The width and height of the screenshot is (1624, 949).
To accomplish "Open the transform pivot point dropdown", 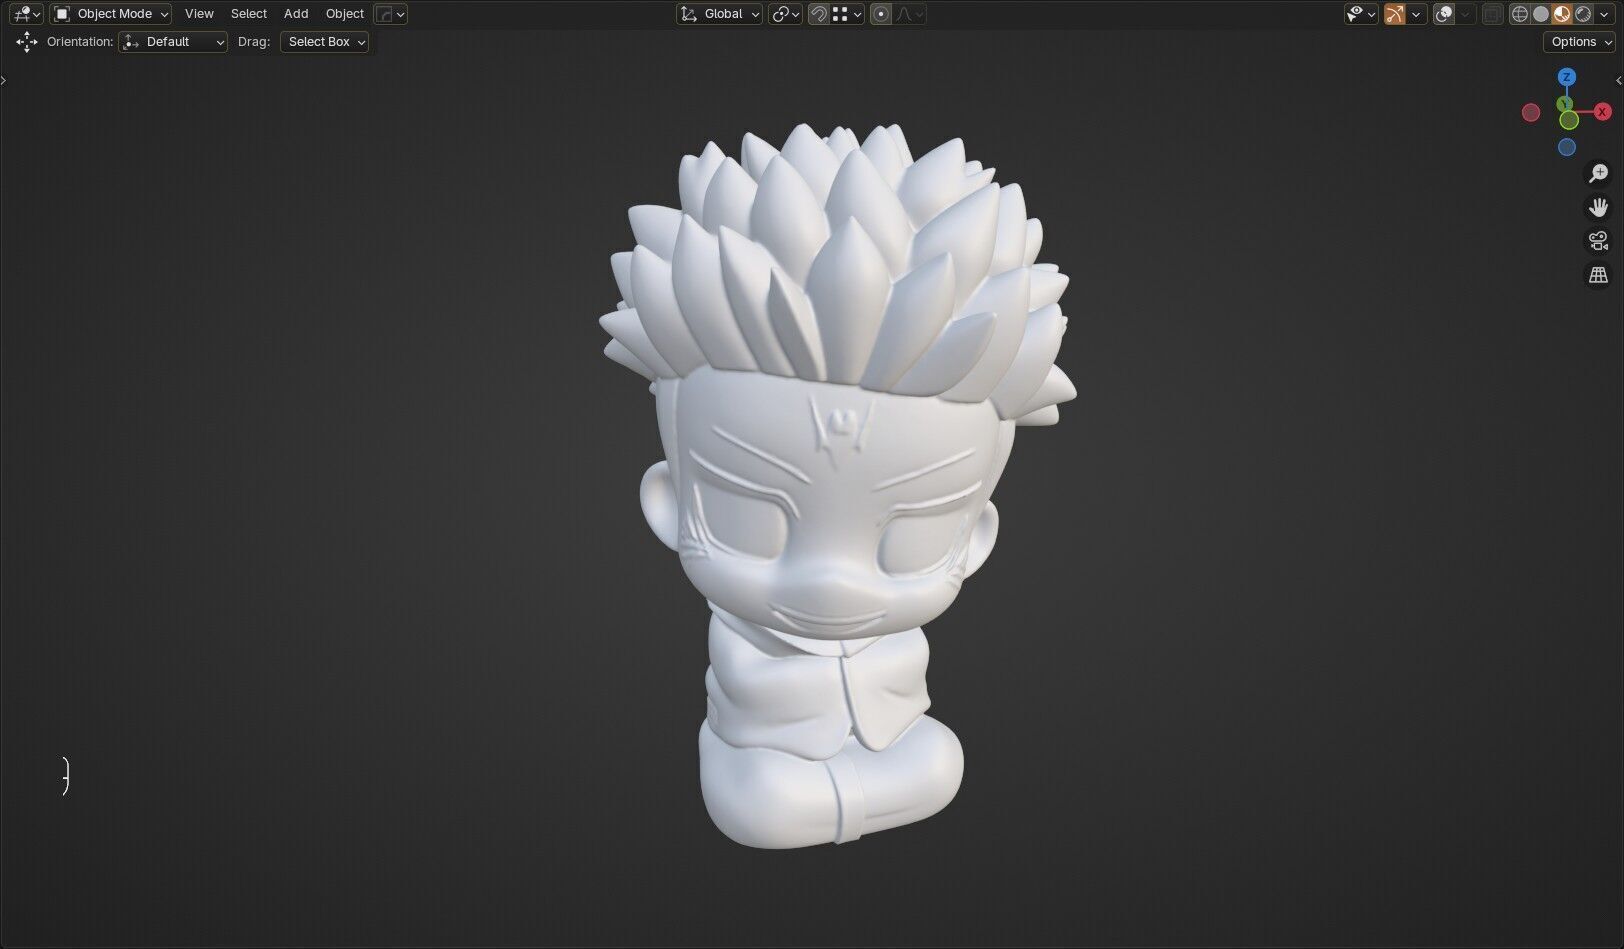I will [x=786, y=14].
